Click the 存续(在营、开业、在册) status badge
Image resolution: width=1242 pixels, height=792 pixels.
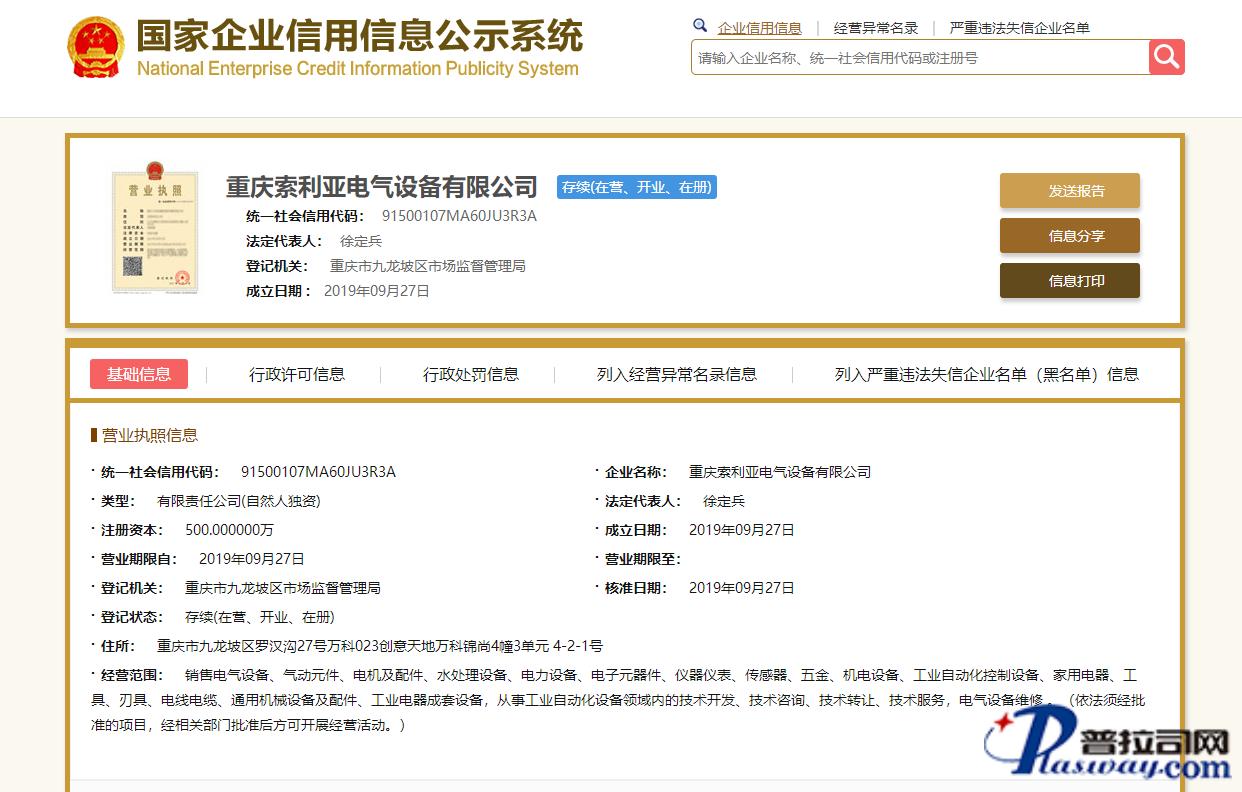click(x=637, y=187)
